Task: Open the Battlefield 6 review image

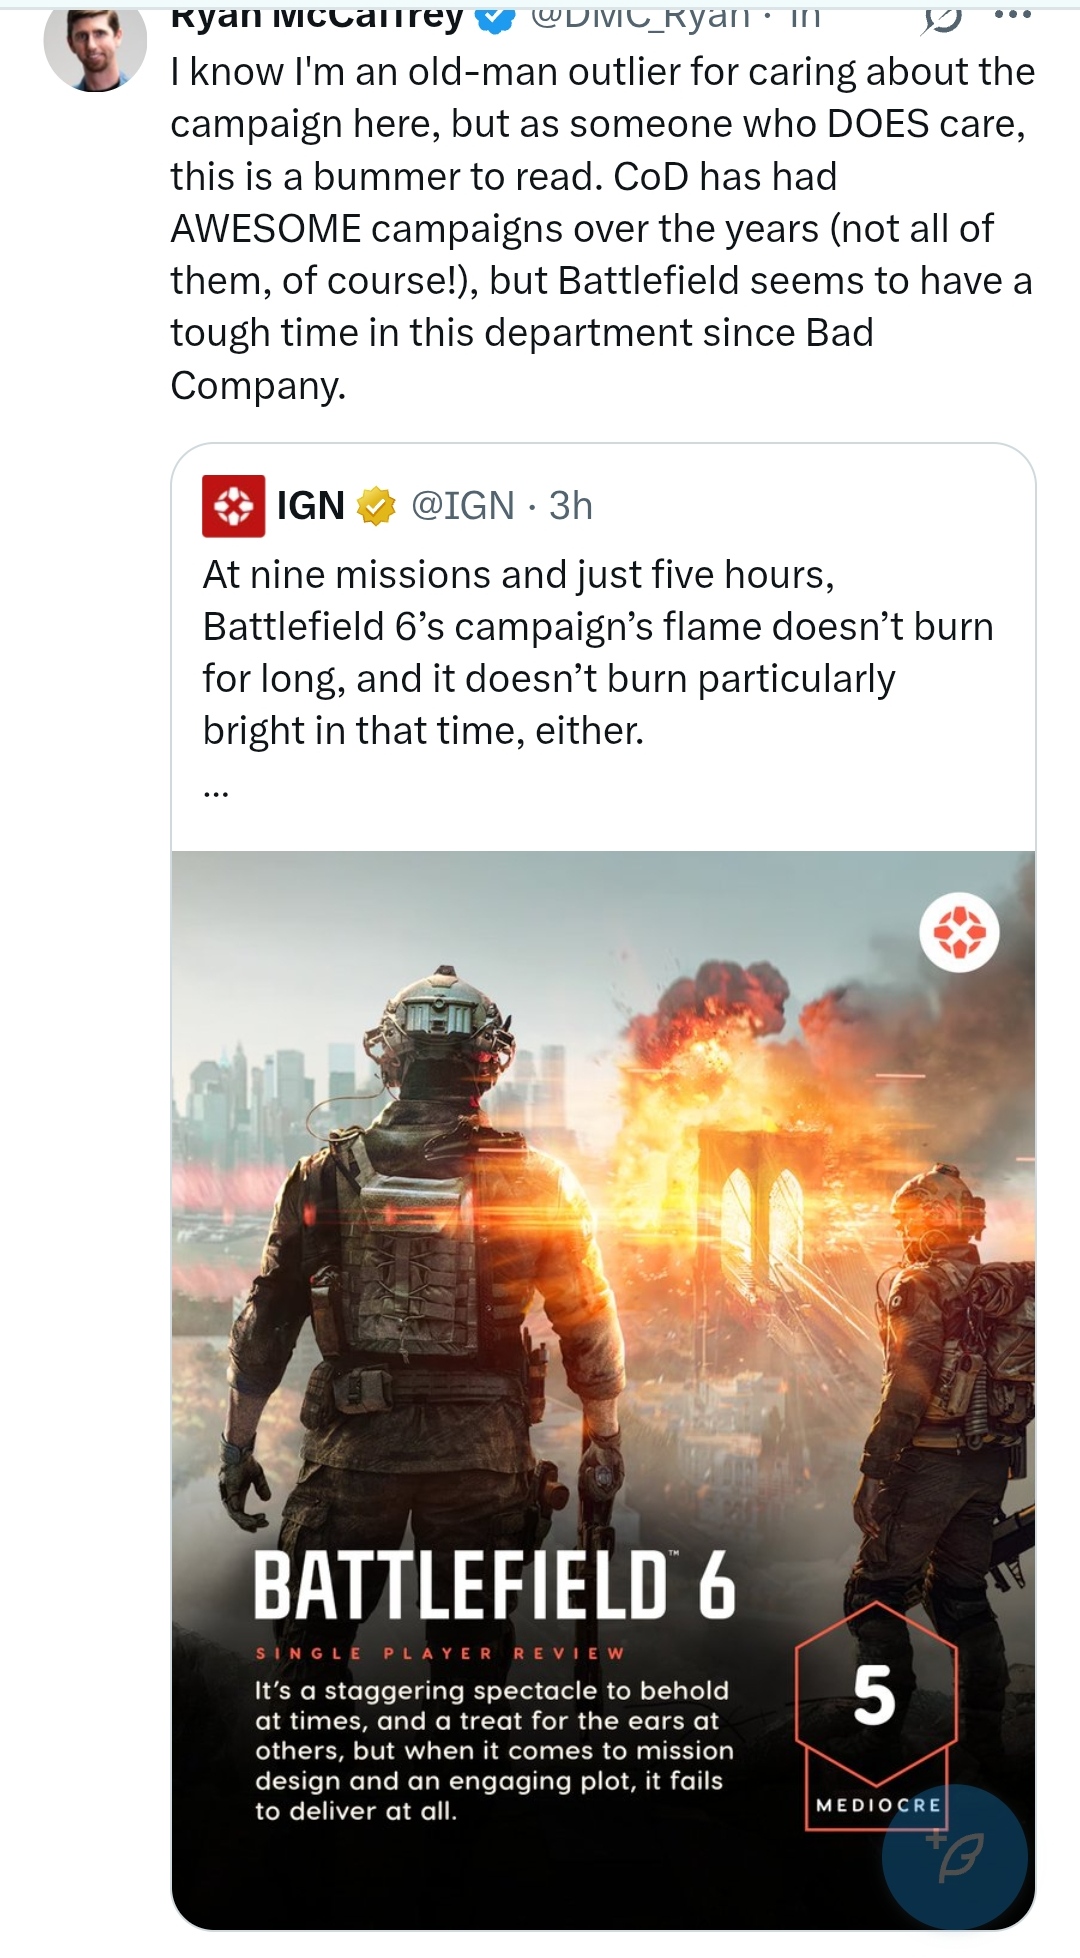Action: coord(603,1250)
